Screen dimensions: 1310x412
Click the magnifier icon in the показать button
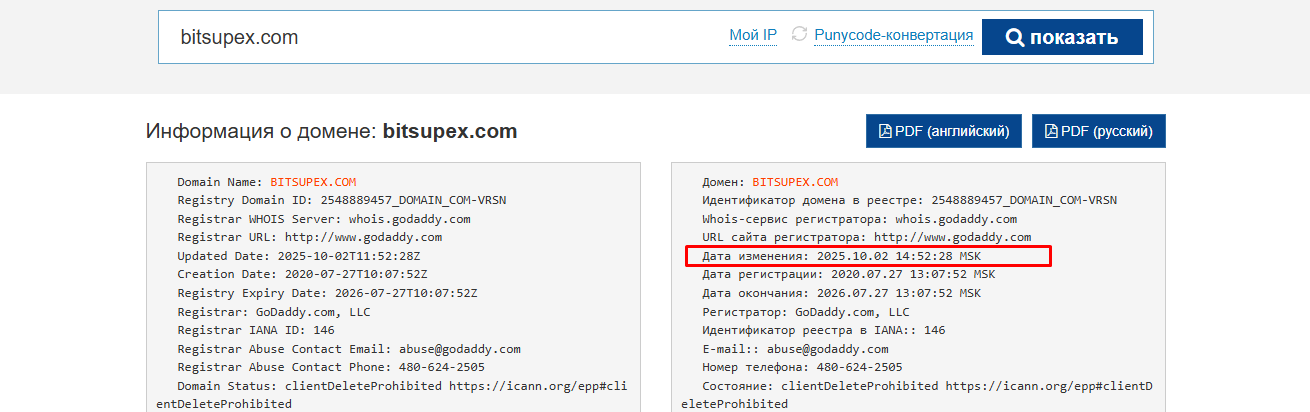click(1014, 38)
